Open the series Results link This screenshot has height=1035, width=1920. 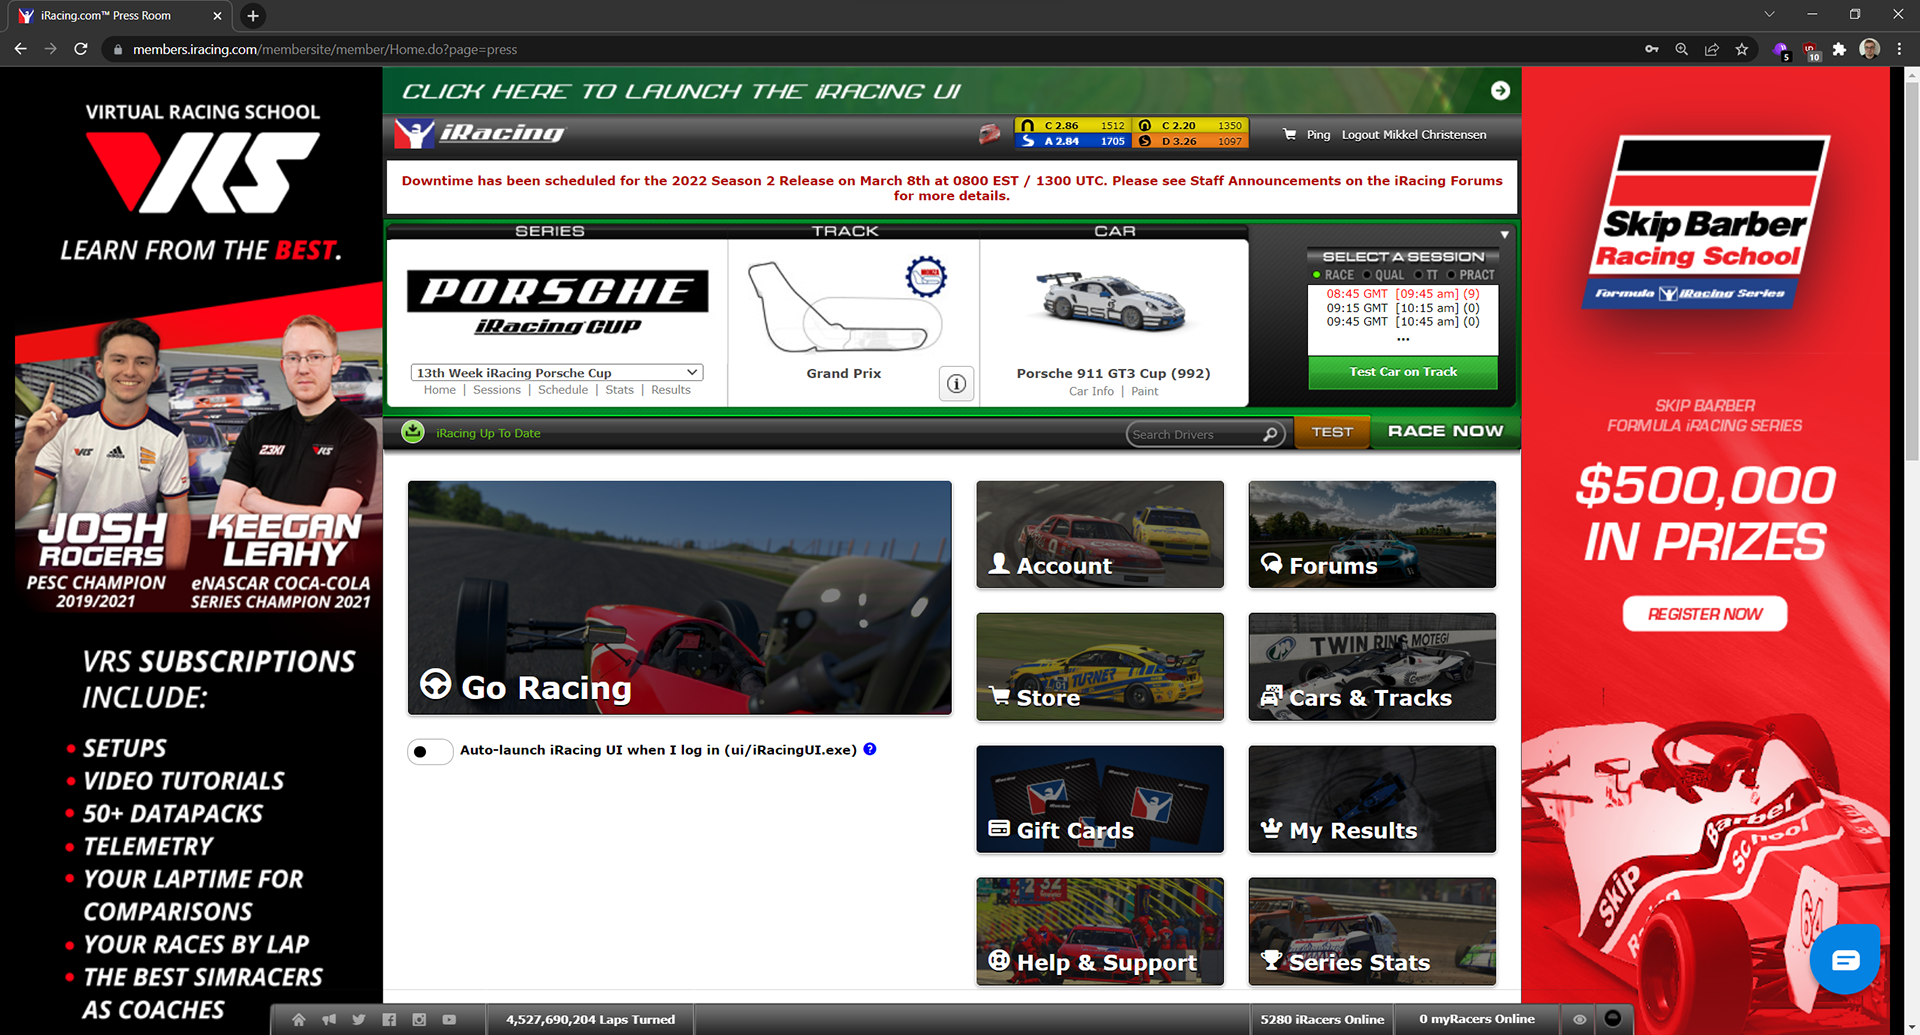tap(671, 390)
